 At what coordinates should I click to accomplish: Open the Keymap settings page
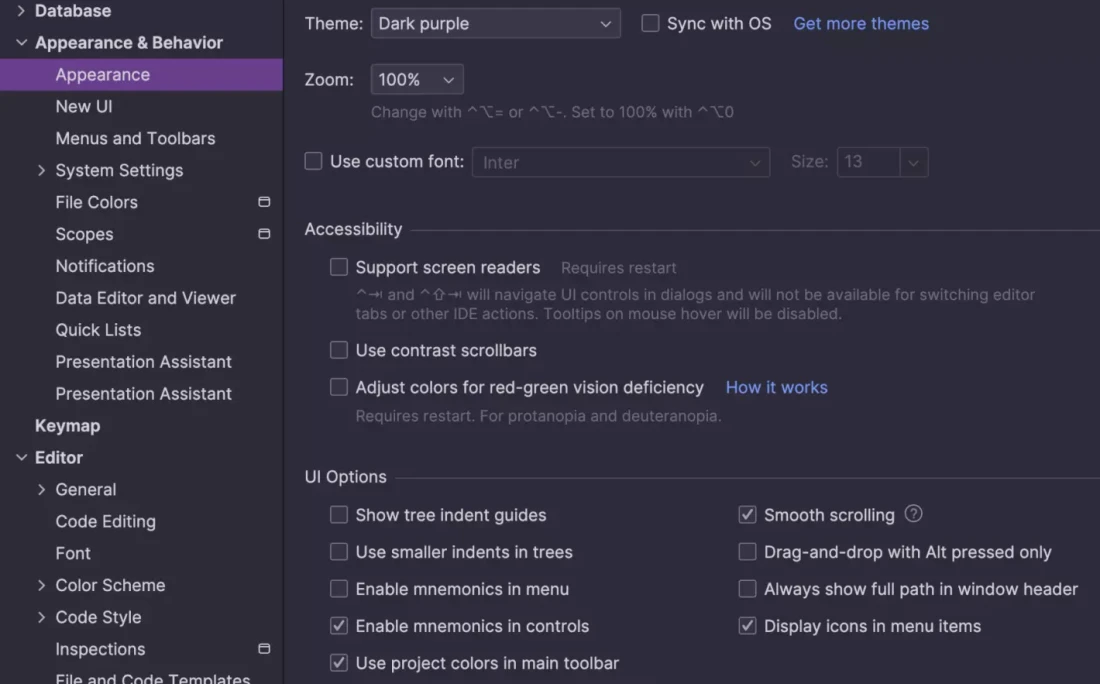[x=67, y=426]
